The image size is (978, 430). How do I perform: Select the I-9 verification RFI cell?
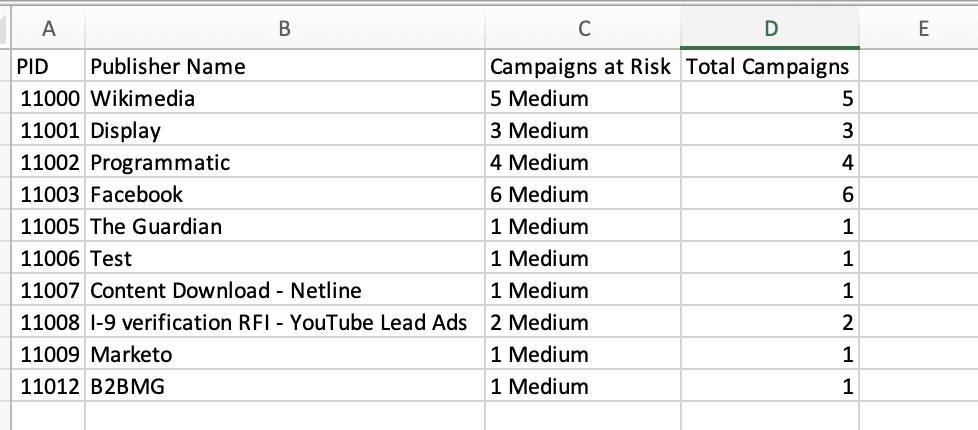[x=285, y=323]
